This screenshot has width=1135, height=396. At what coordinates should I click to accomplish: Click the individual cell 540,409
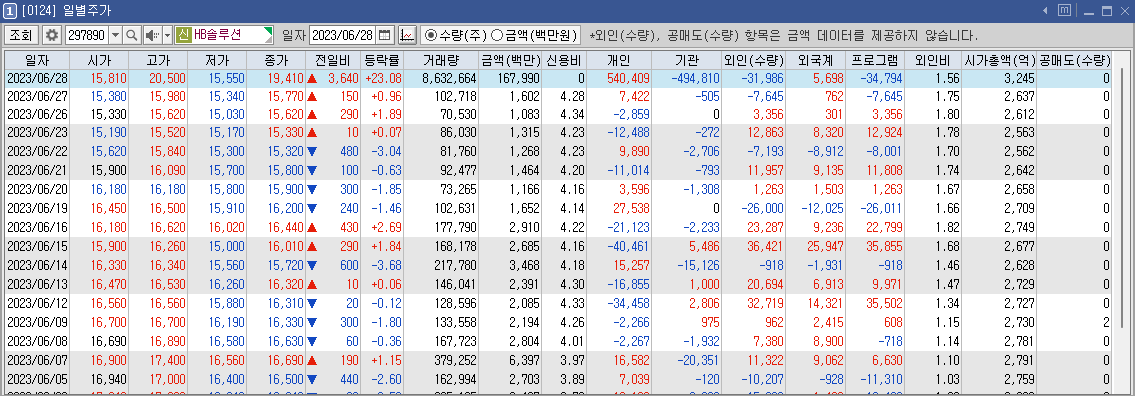[620, 78]
